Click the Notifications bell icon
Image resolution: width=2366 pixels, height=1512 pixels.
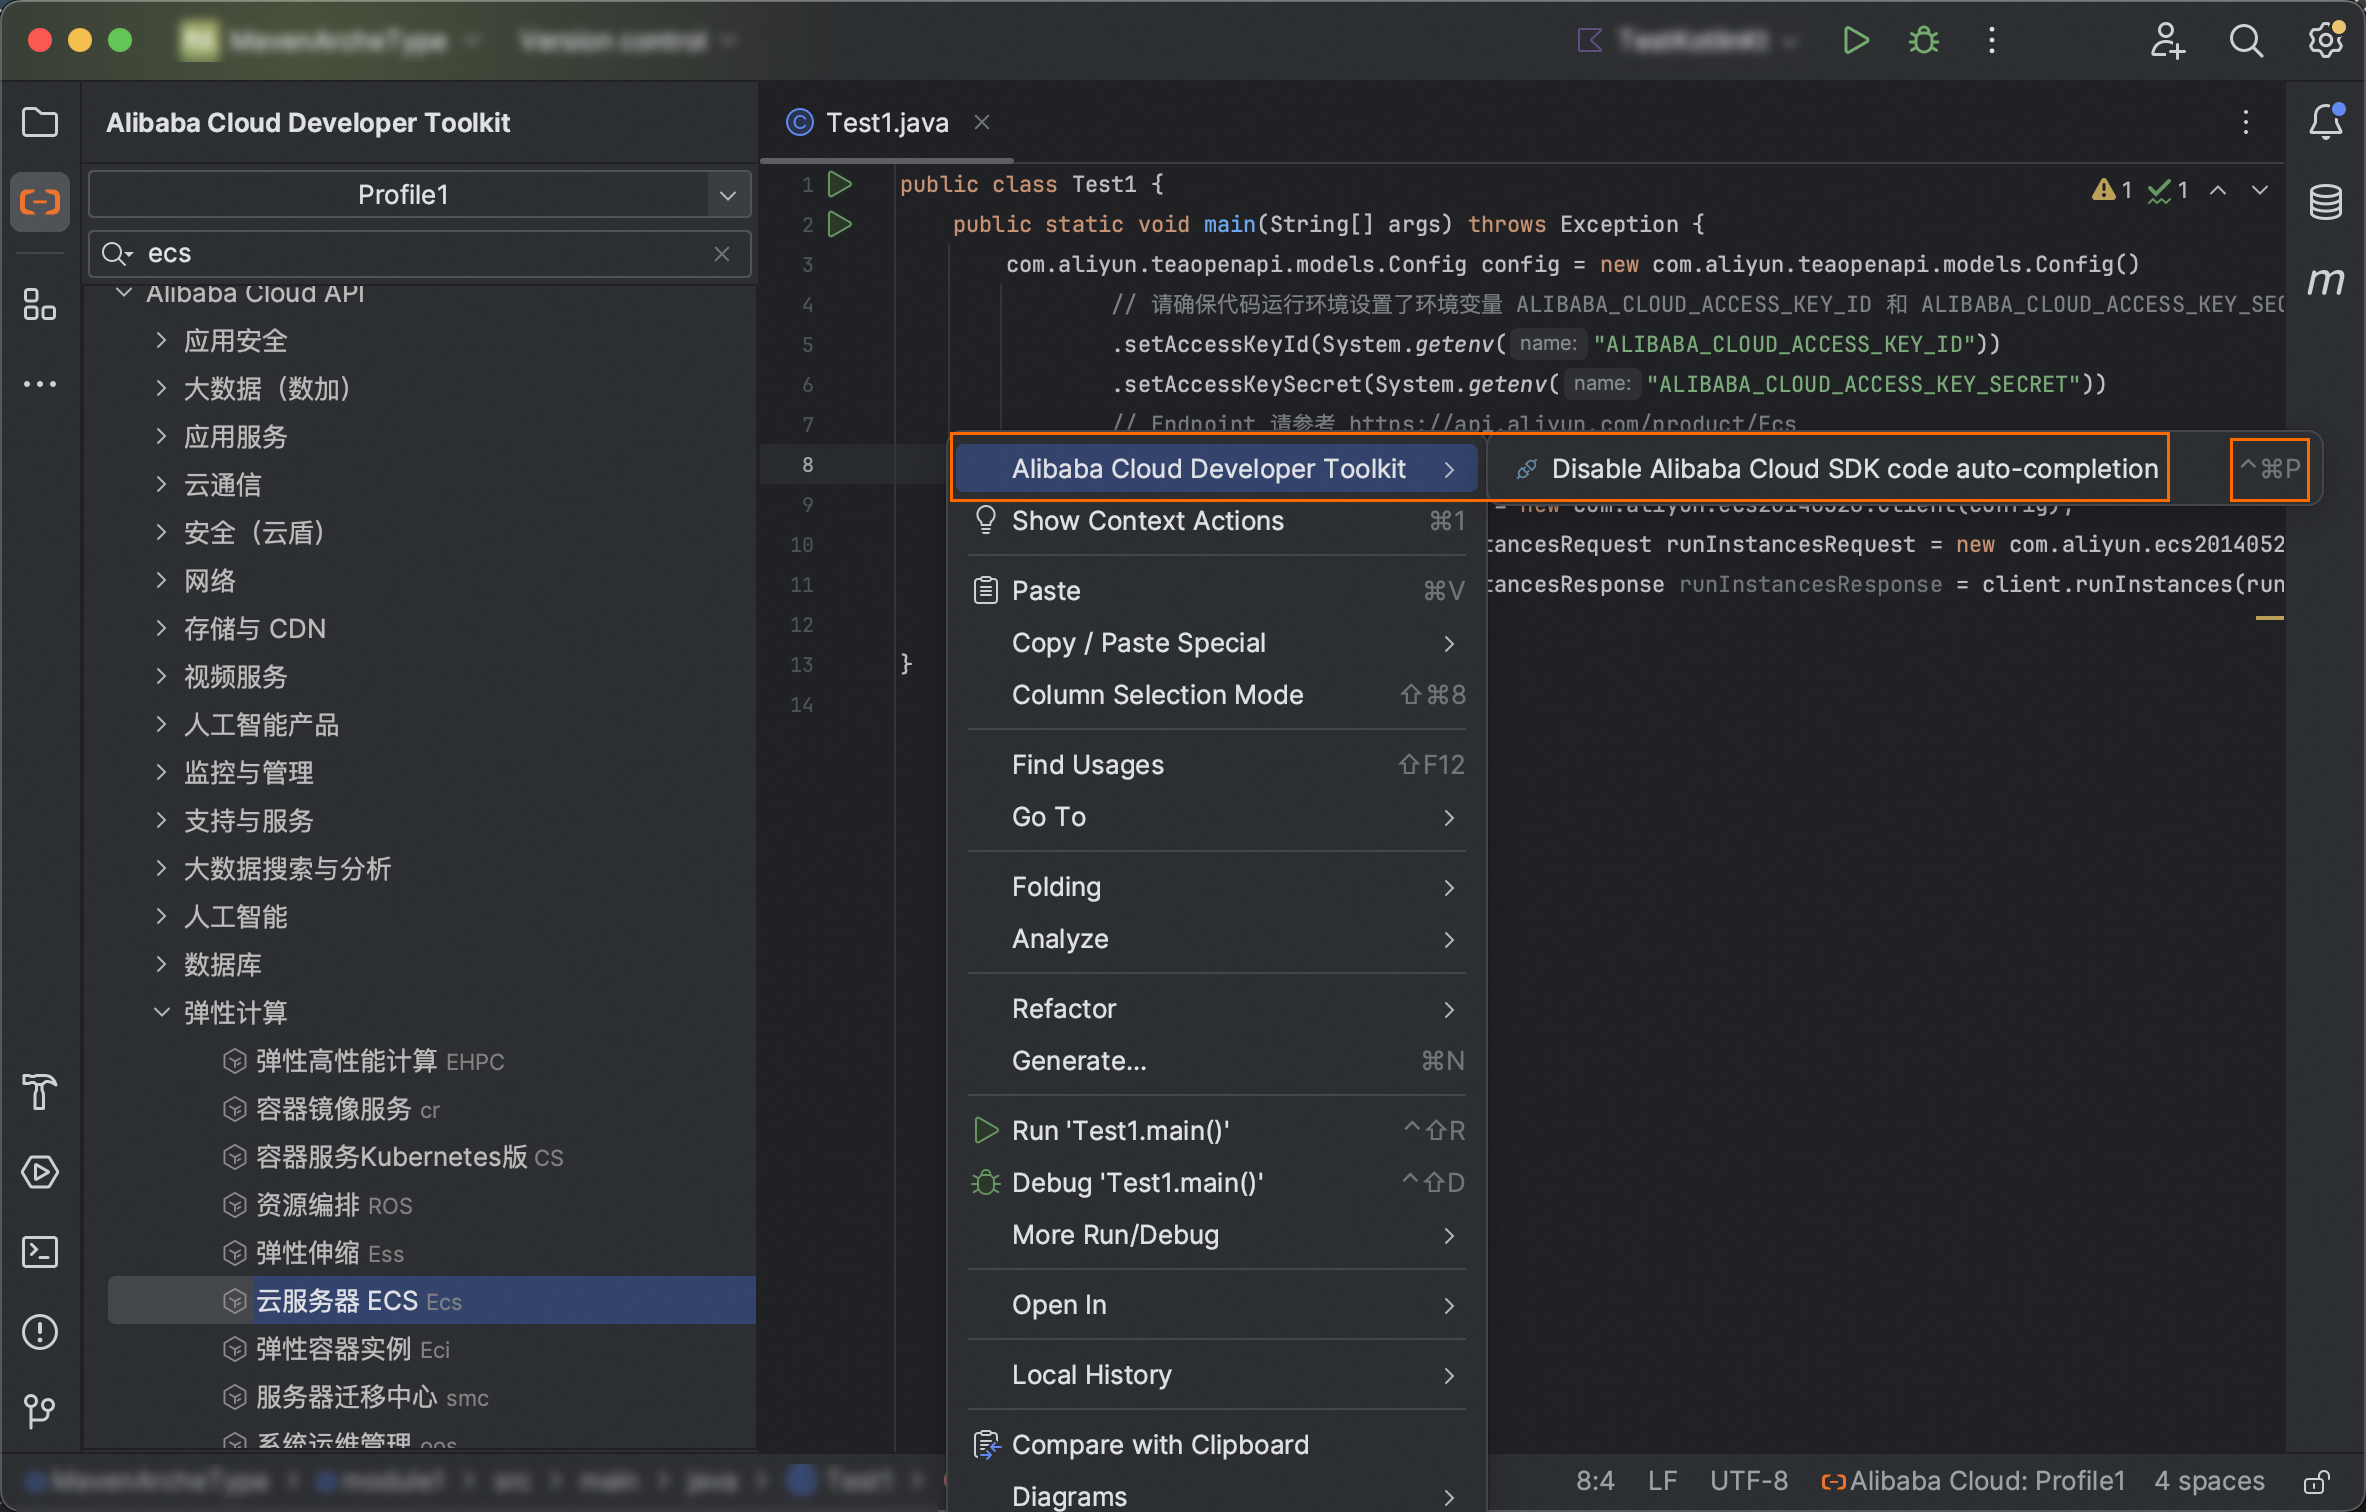pyautogui.click(x=2326, y=123)
